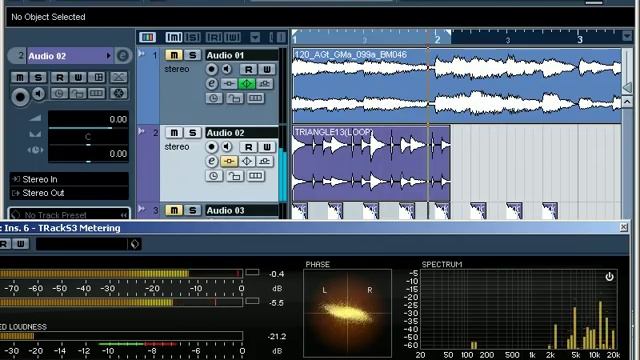Toggle inspector Mute button
Image resolution: width=640 pixels, height=360 pixels.
pos(19,77)
